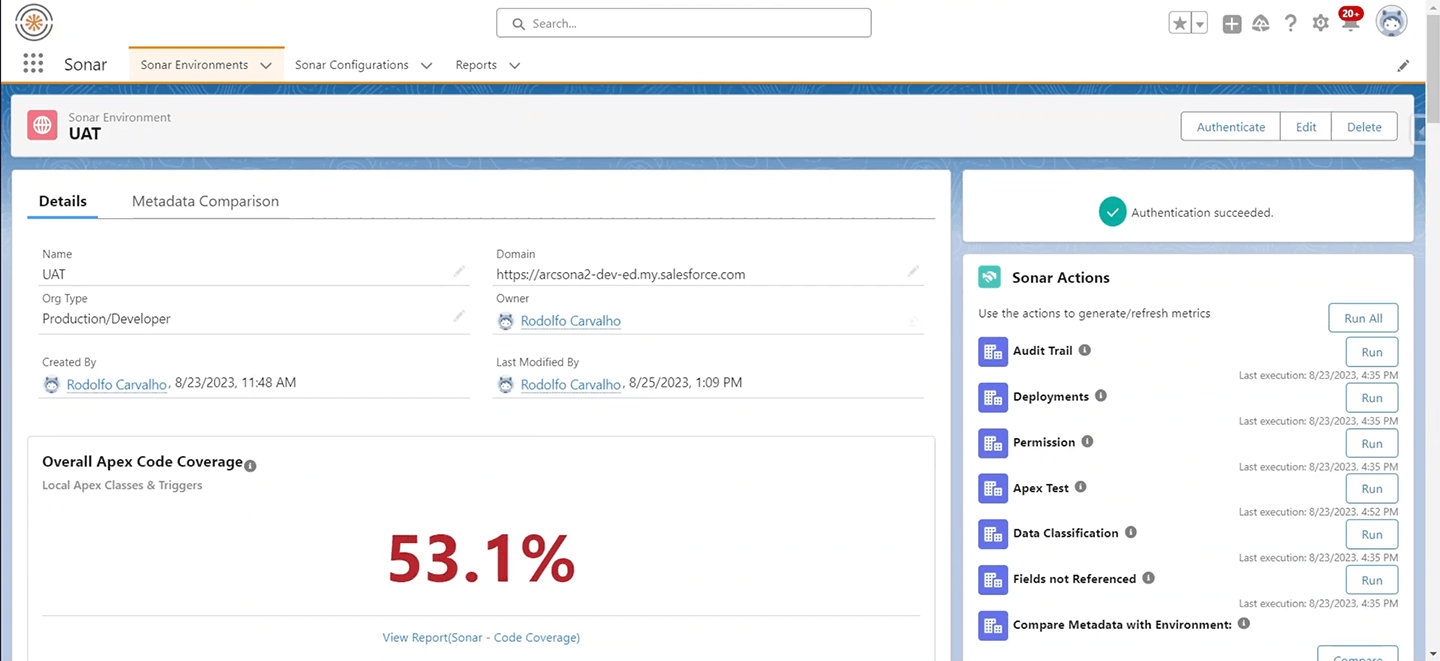Open the Setup gear icon

(1321, 23)
